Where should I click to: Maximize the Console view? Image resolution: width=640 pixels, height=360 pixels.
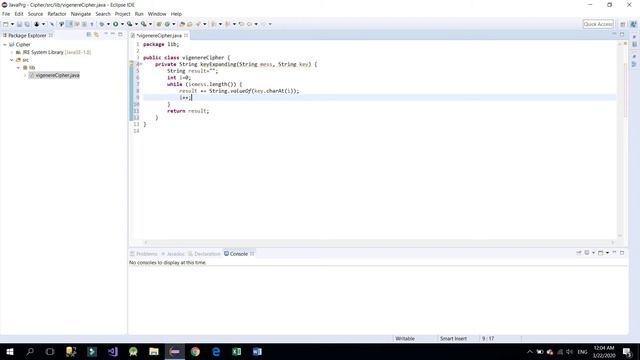[622, 253]
